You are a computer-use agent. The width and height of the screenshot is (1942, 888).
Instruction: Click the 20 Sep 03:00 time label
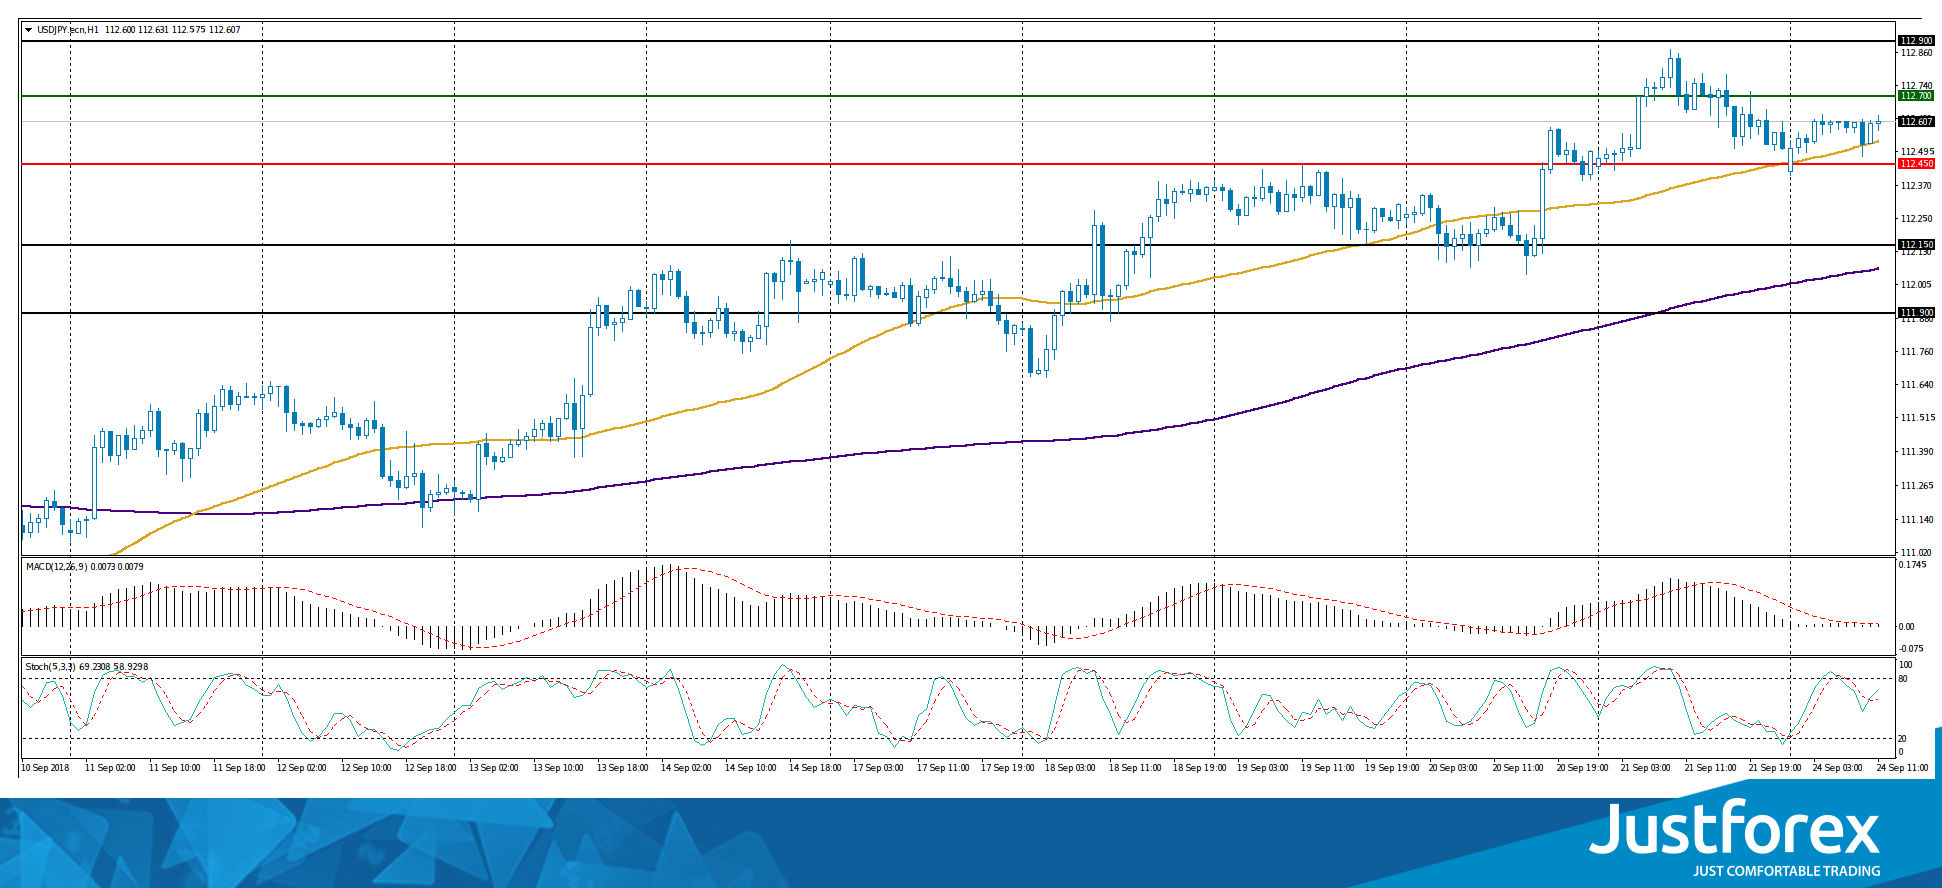point(1455,768)
